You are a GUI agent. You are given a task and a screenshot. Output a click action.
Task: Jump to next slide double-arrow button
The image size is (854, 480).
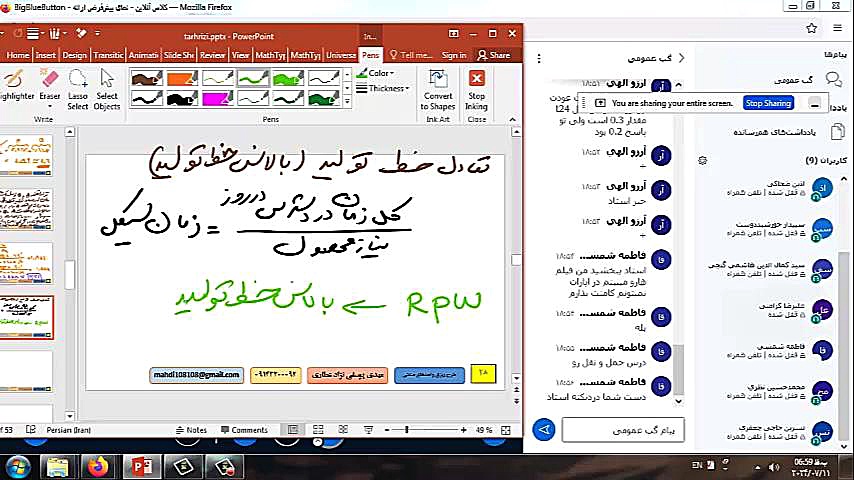pyautogui.click(x=516, y=401)
